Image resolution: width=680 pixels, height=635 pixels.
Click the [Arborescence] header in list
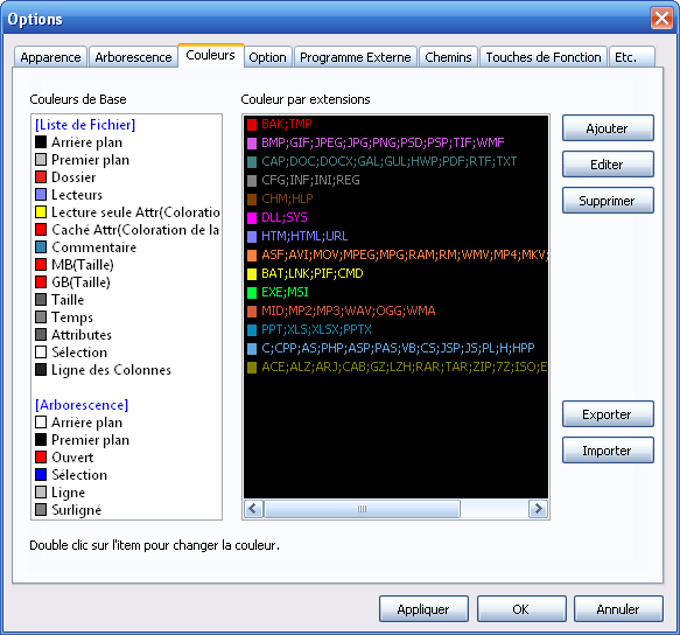tap(82, 405)
